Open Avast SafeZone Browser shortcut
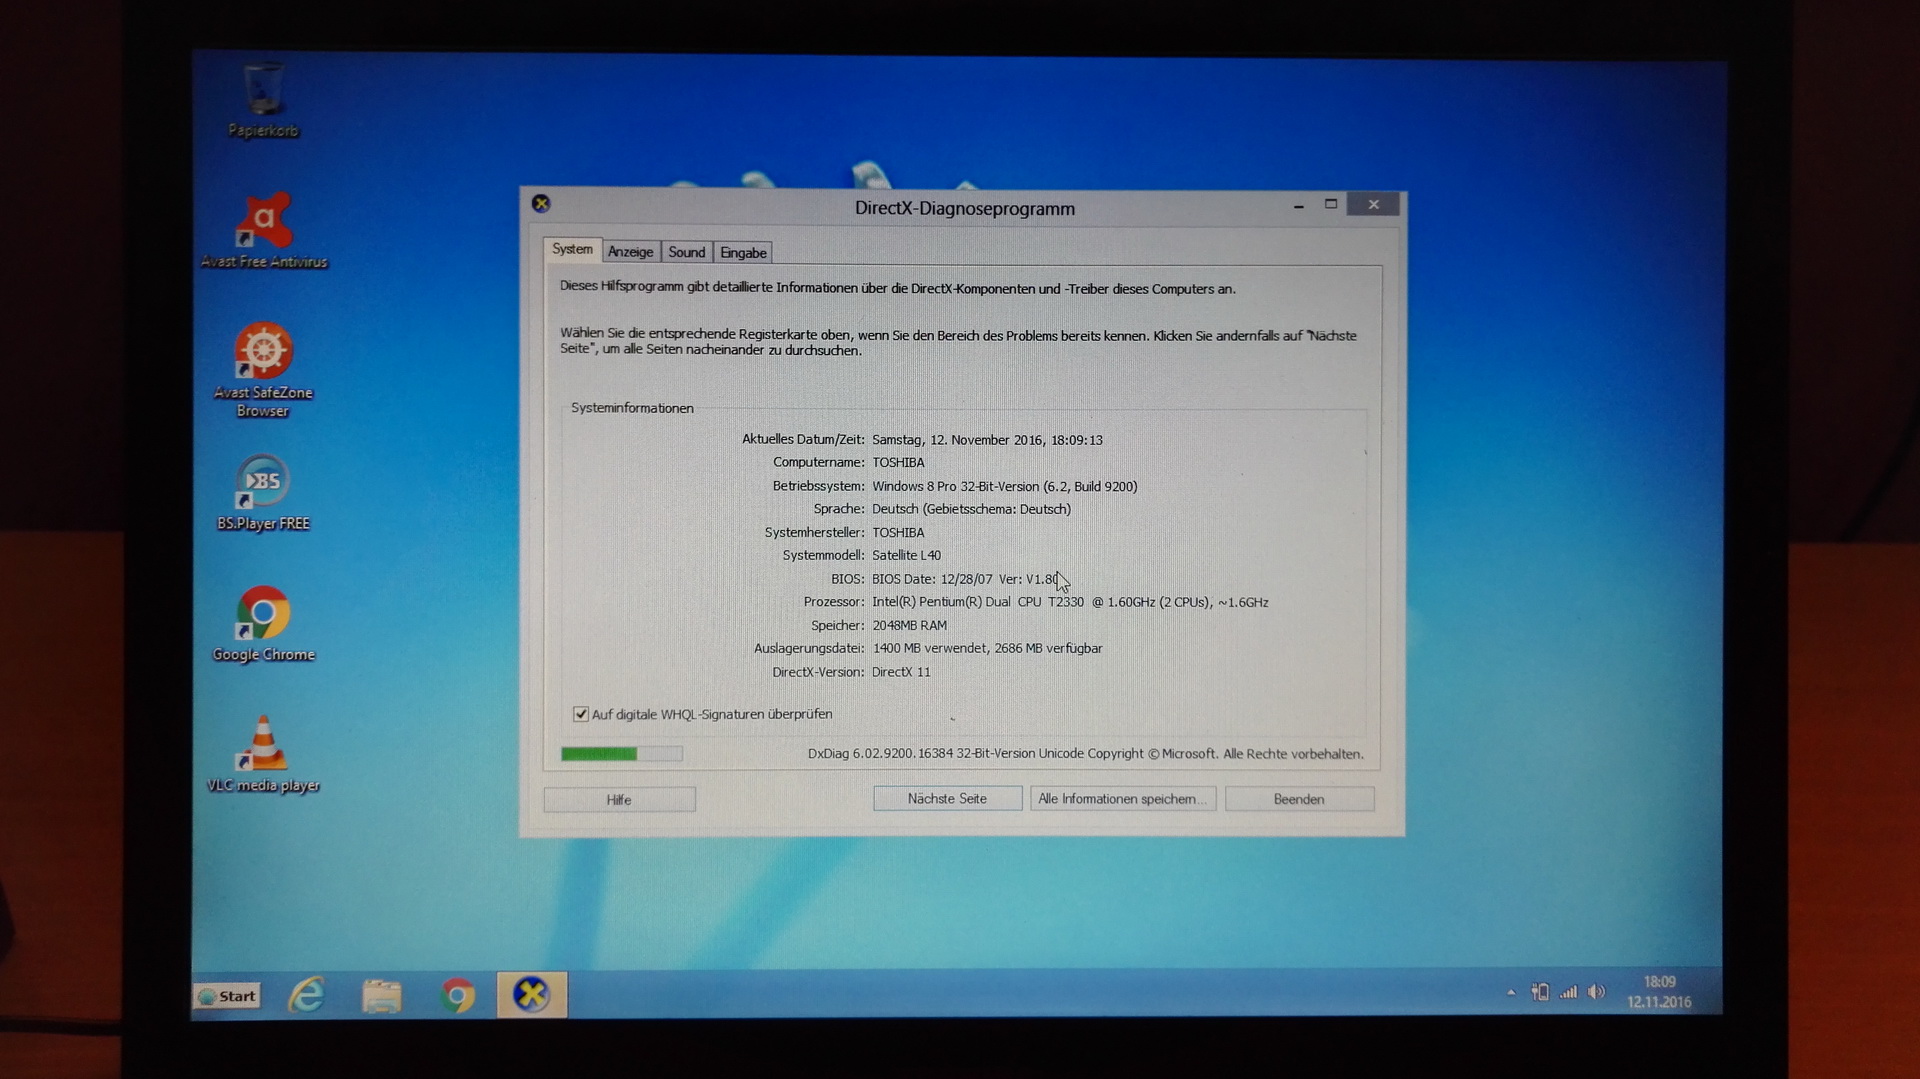Image resolution: width=1920 pixels, height=1079 pixels. (x=263, y=353)
